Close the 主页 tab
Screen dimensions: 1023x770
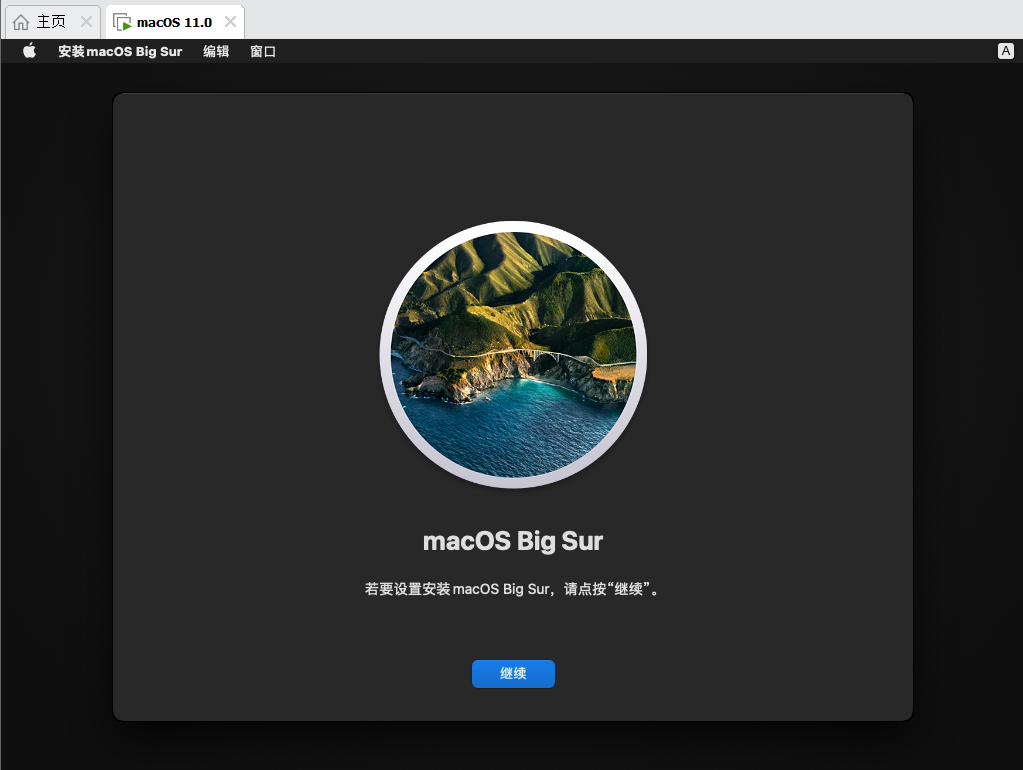[86, 22]
